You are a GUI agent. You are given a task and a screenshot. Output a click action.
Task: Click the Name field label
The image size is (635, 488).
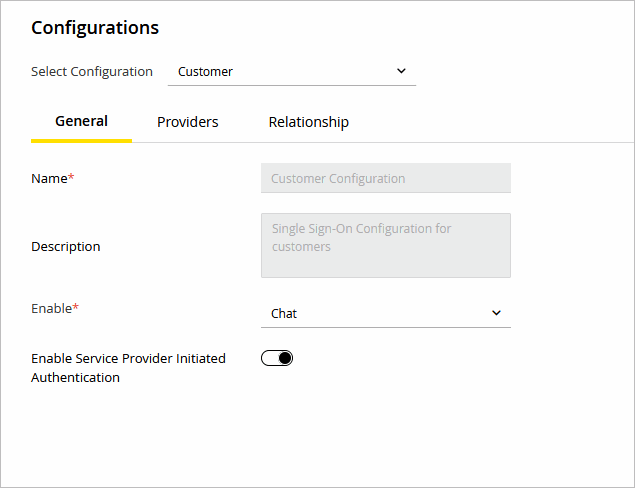click(53, 178)
